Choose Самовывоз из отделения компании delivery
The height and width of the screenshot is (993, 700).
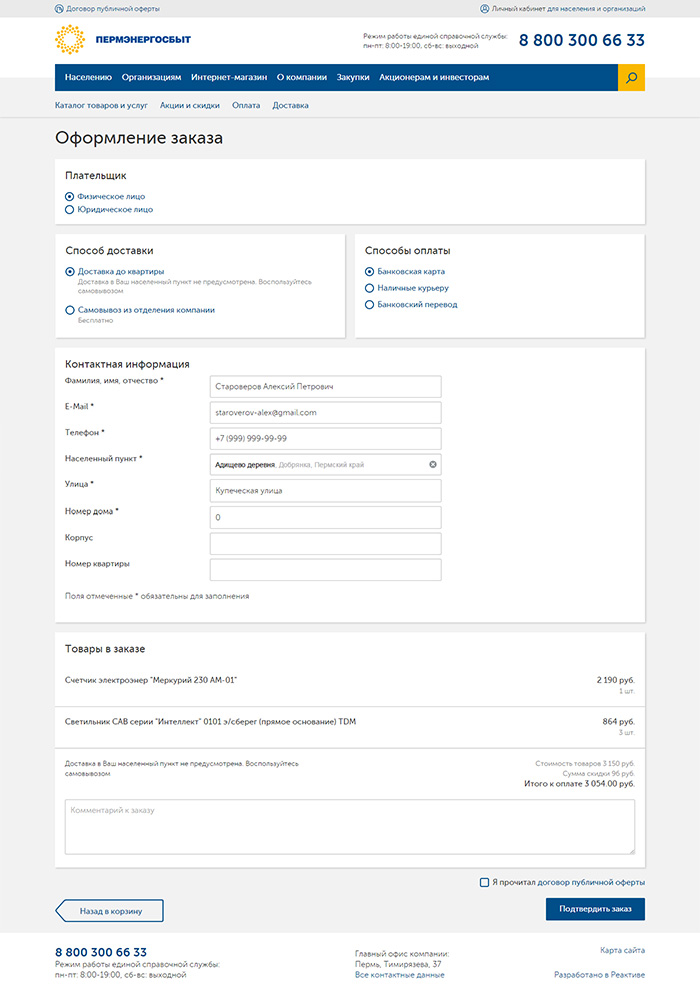click(x=69, y=310)
